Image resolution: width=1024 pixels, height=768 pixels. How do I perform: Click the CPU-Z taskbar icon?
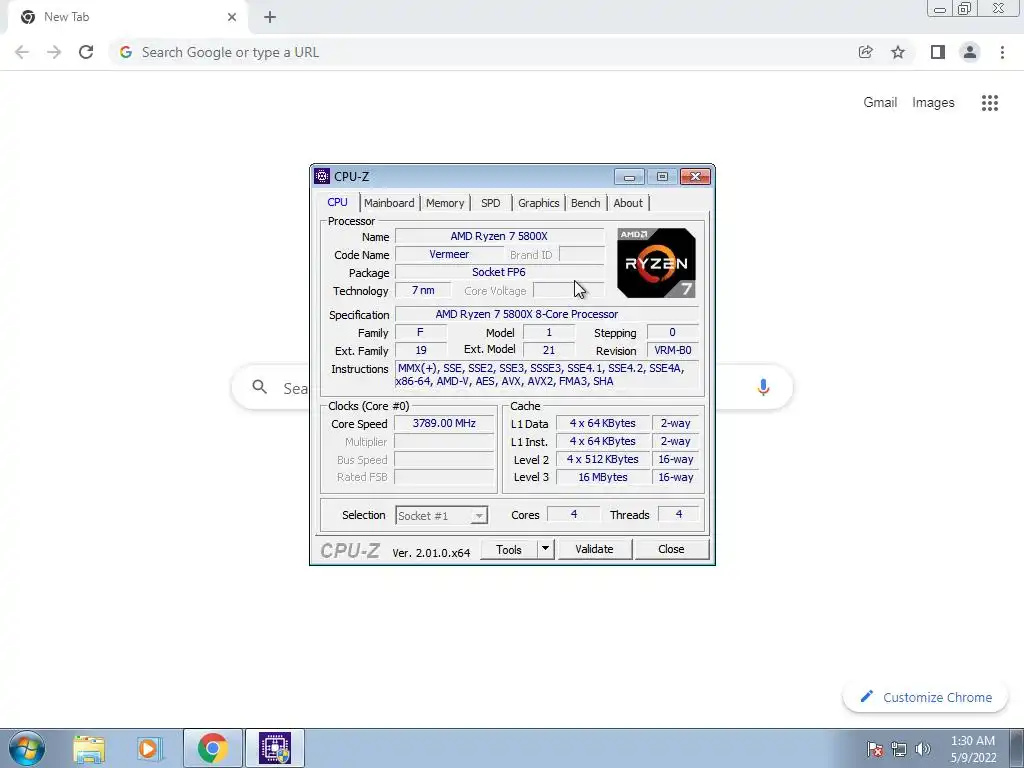pyautogui.click(x=275, y=748)
